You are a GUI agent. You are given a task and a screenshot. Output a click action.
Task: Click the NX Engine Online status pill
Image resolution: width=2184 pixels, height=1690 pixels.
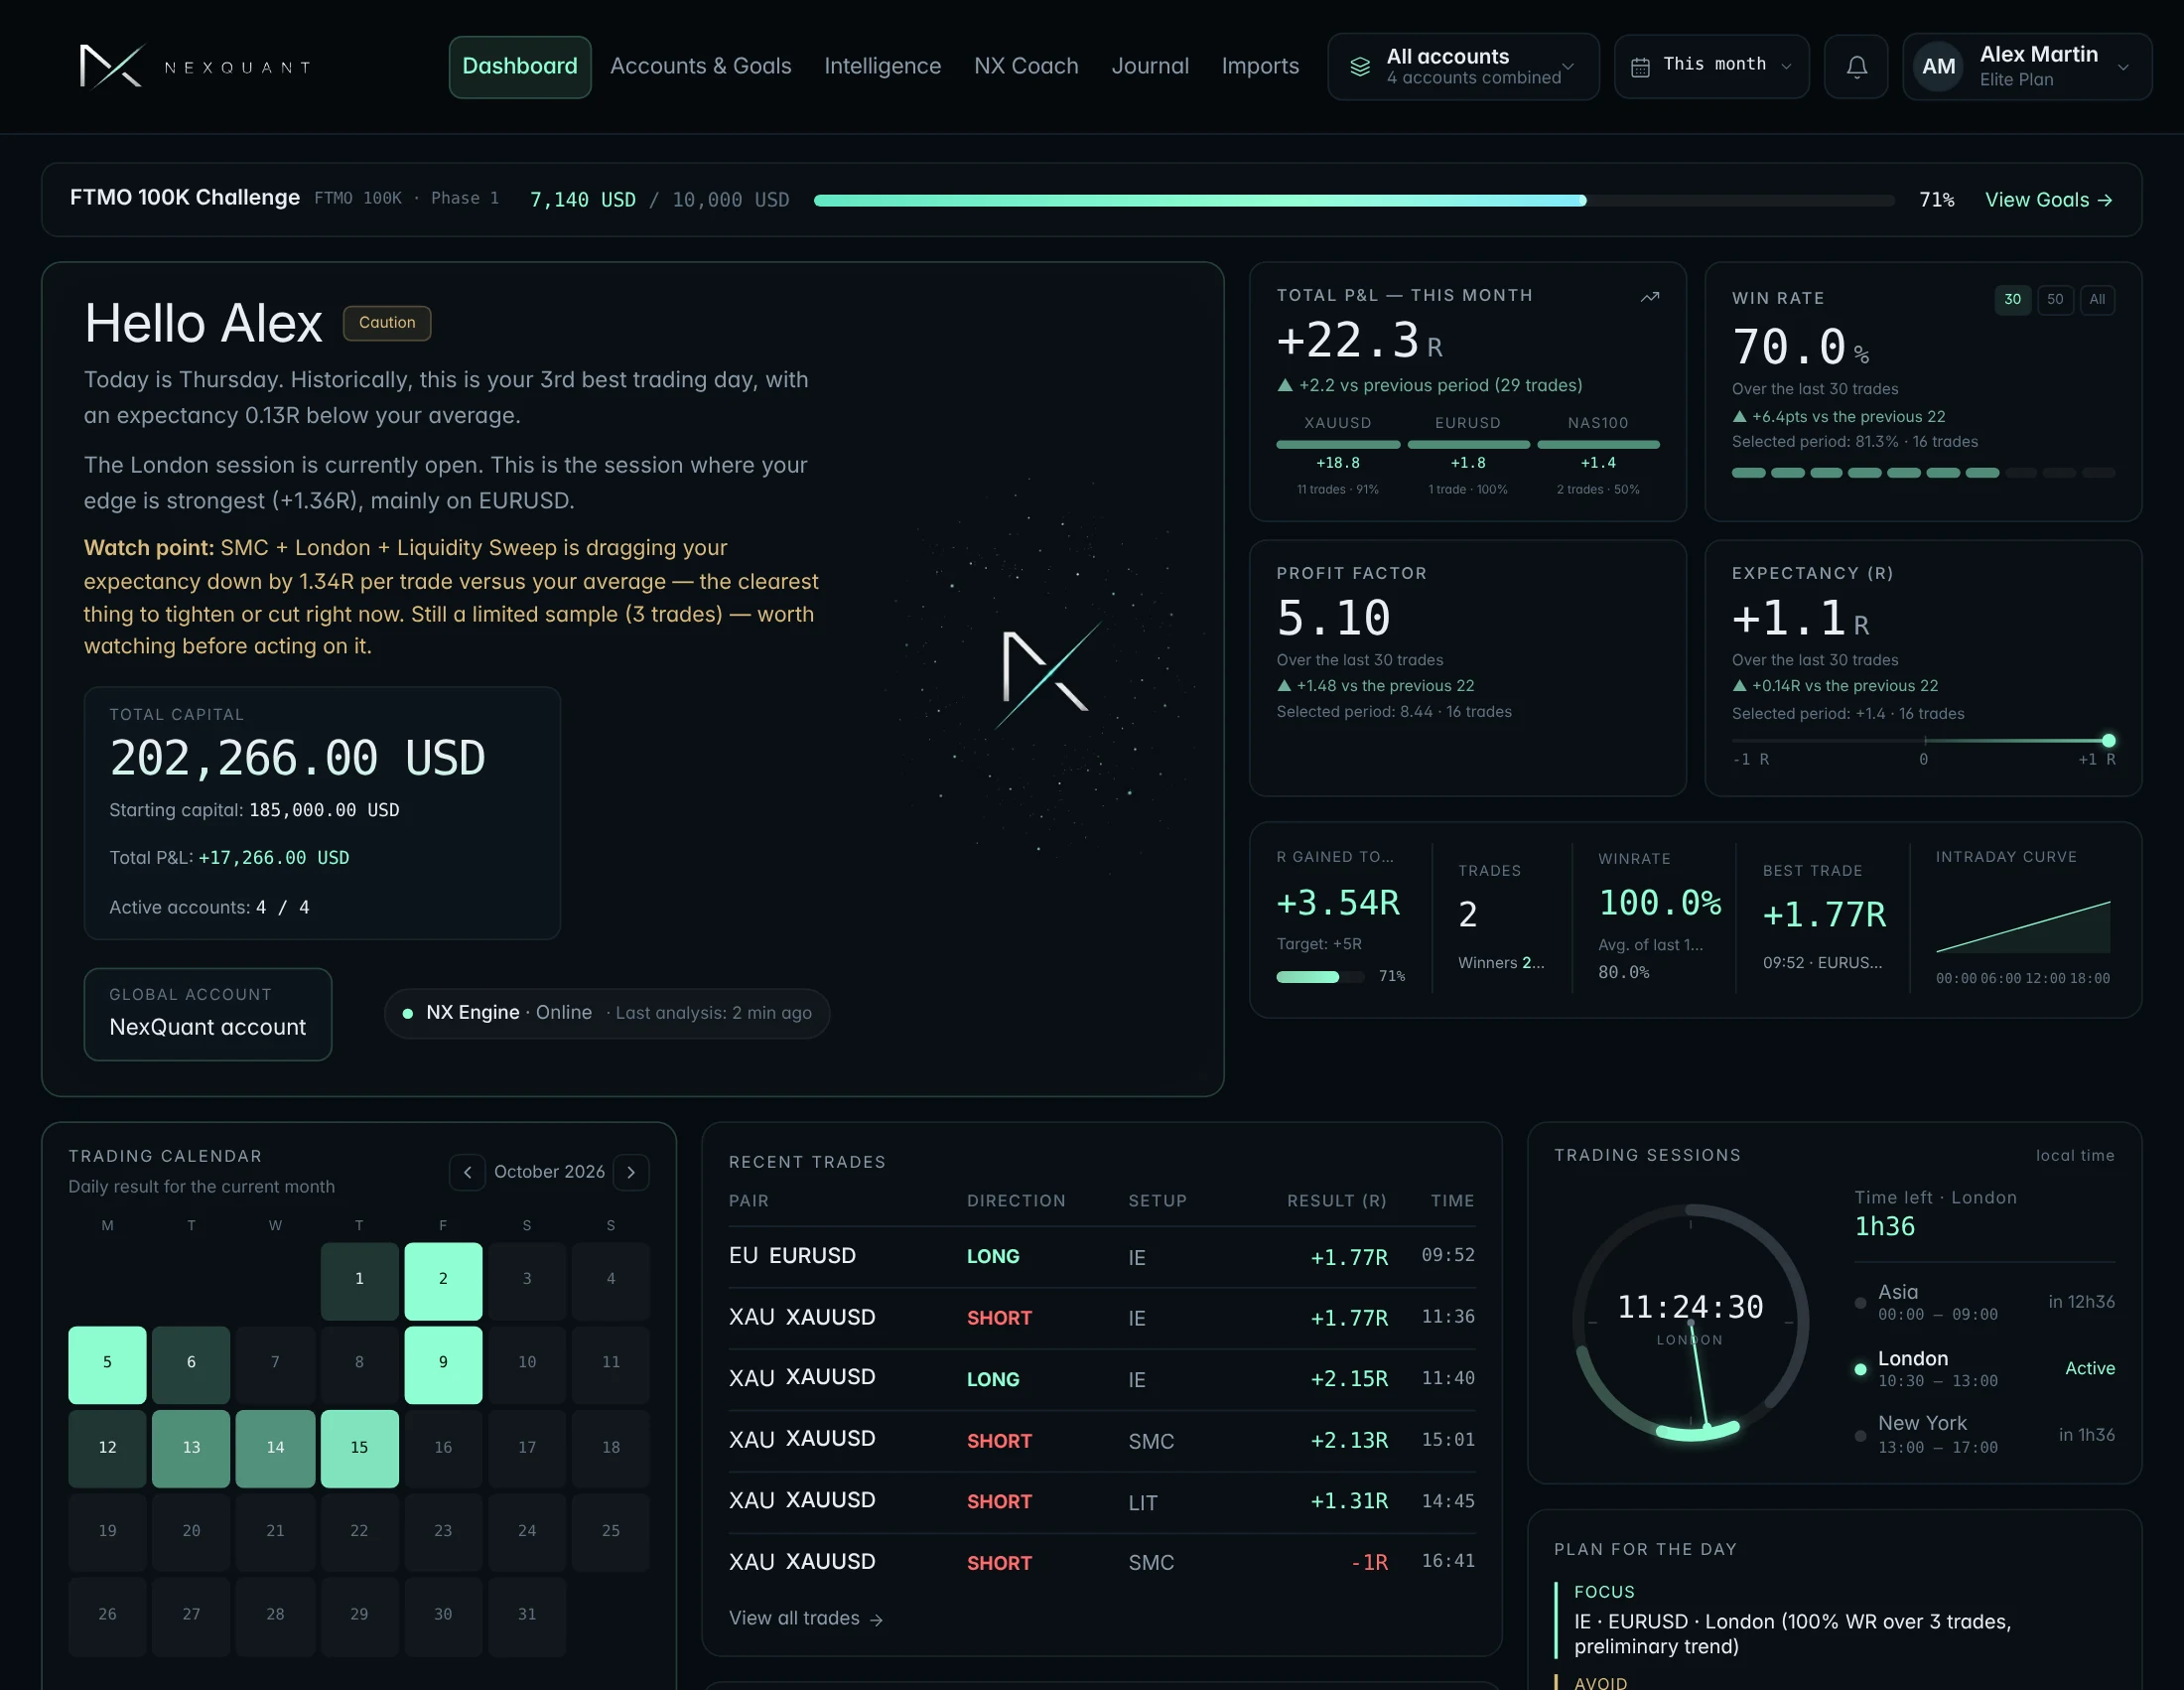point(607,1013)
